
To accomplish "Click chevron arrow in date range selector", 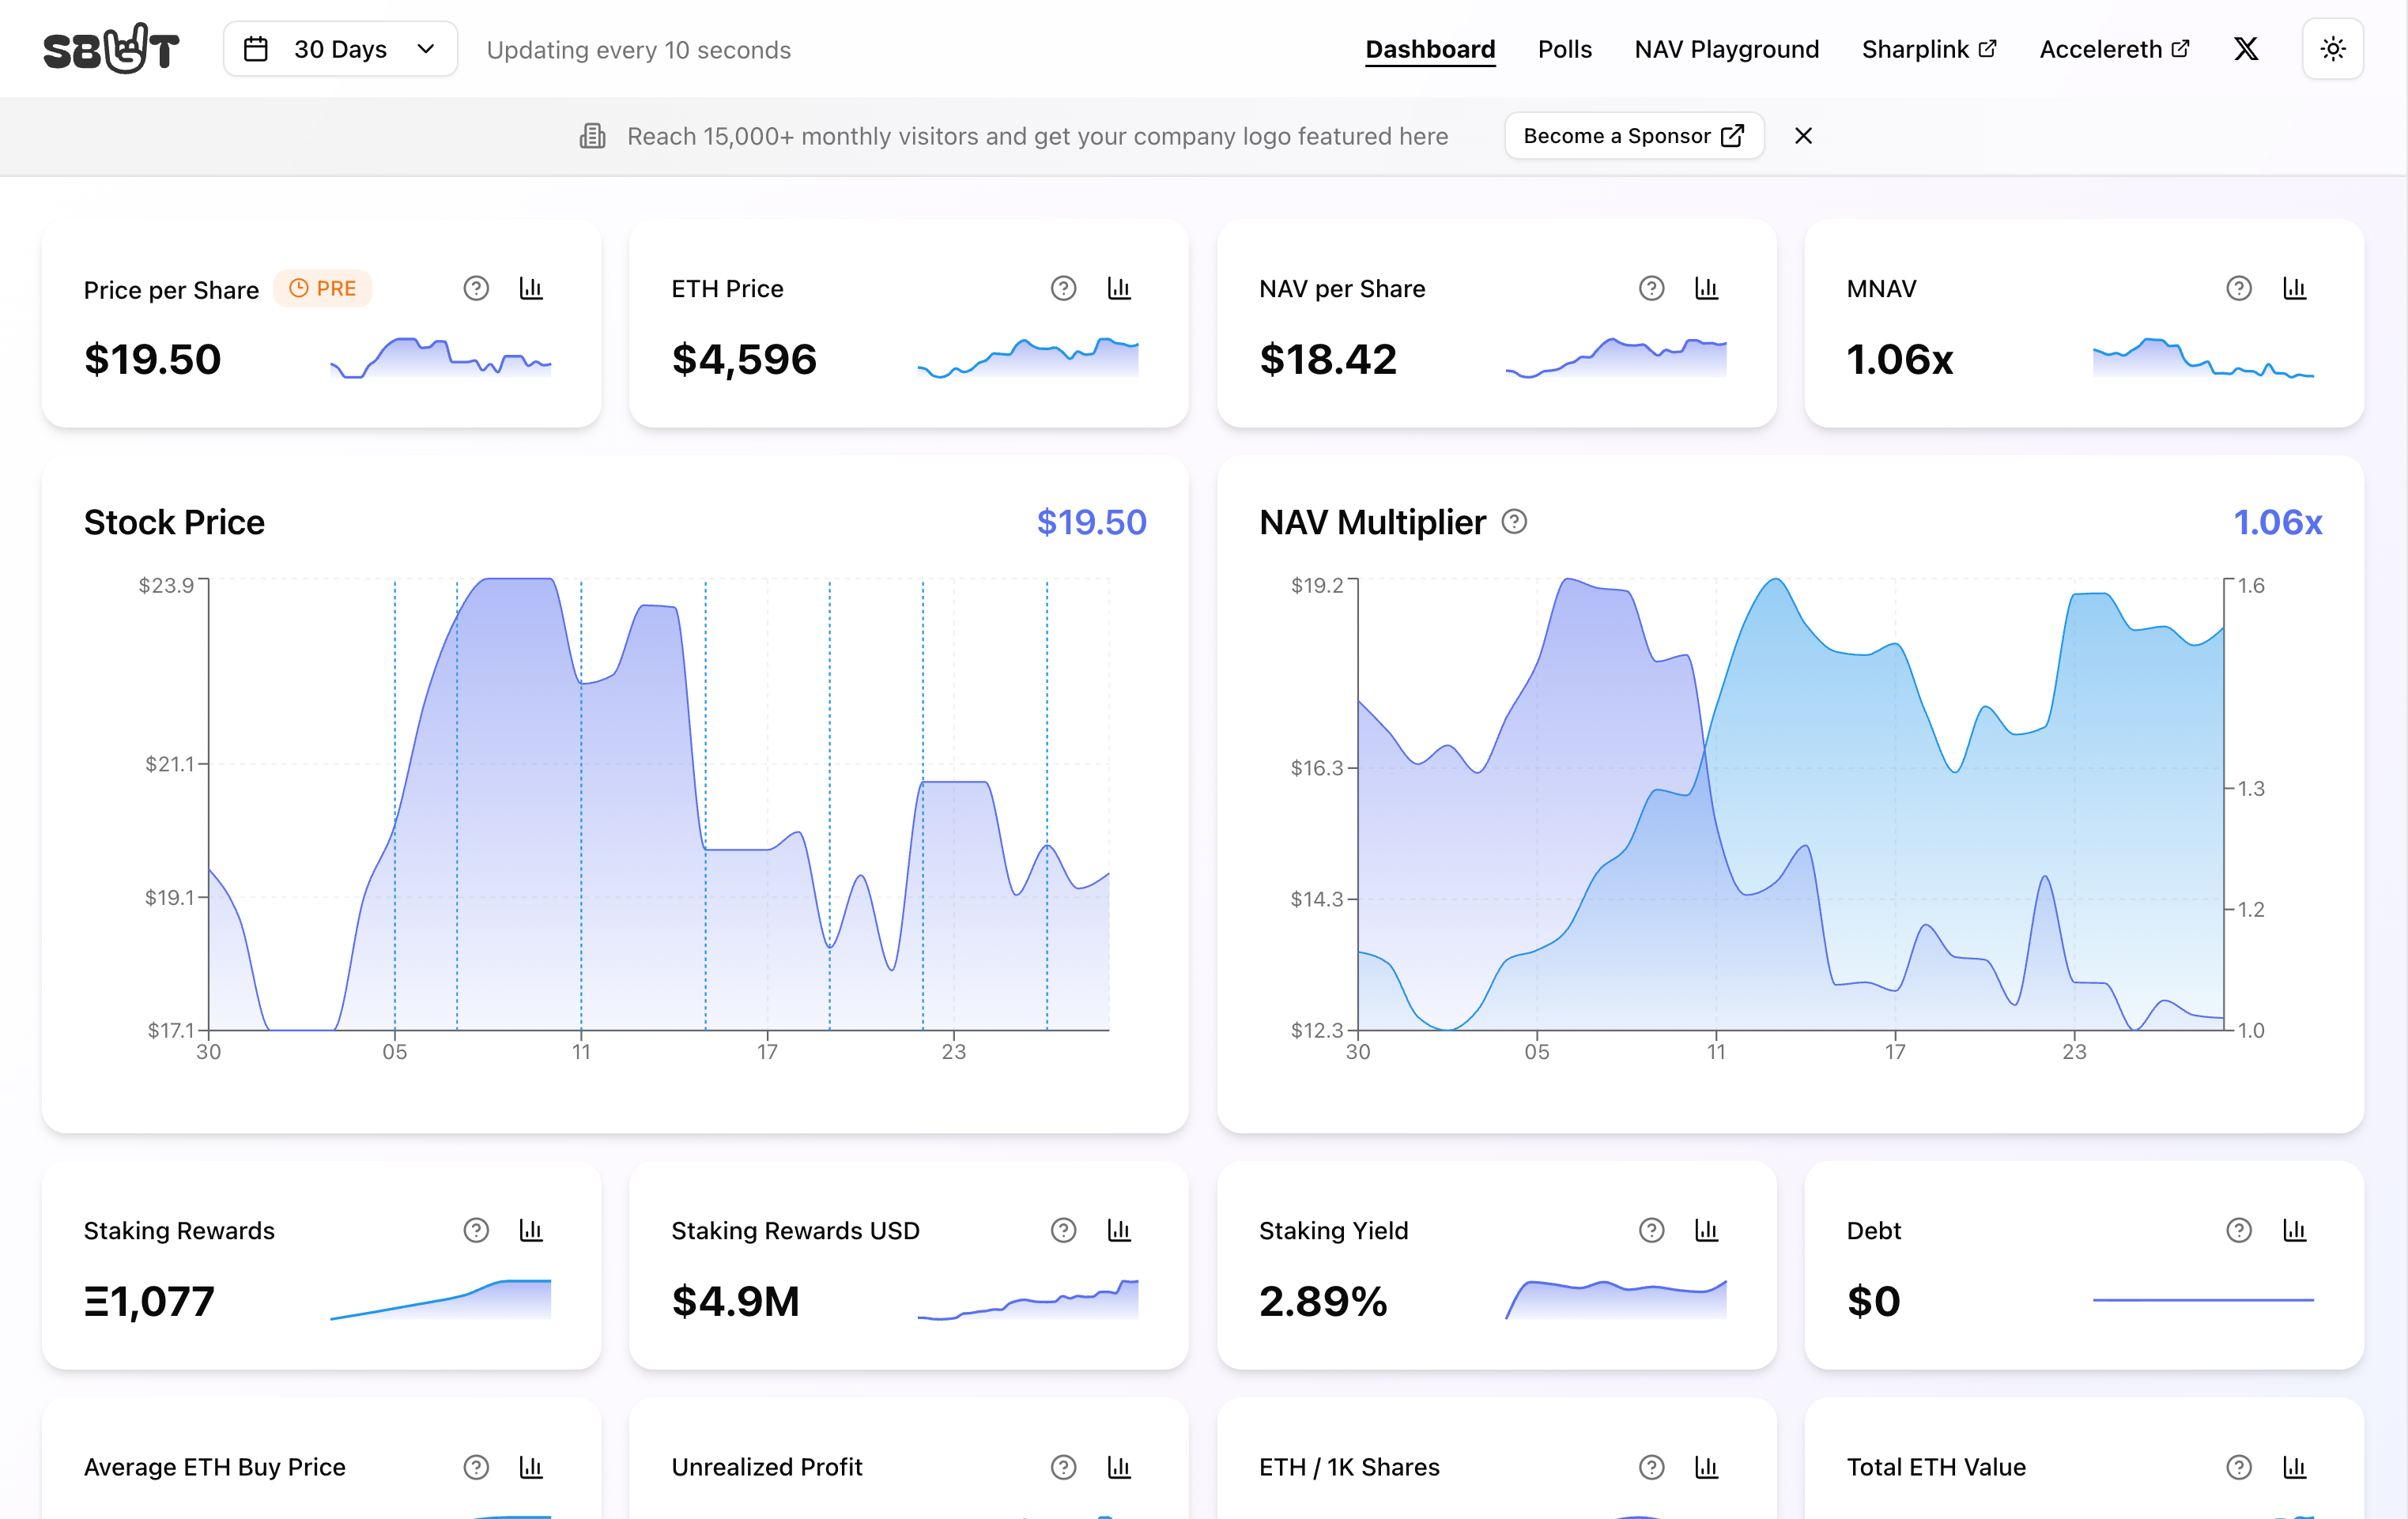I will pyautogui.click(x=426, y=49).
